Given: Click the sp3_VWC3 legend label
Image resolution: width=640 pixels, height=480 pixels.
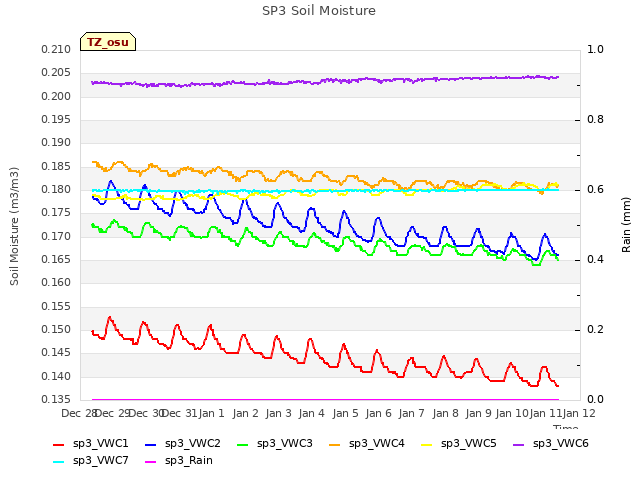Looking at the screenshot, I should (284, 444).
